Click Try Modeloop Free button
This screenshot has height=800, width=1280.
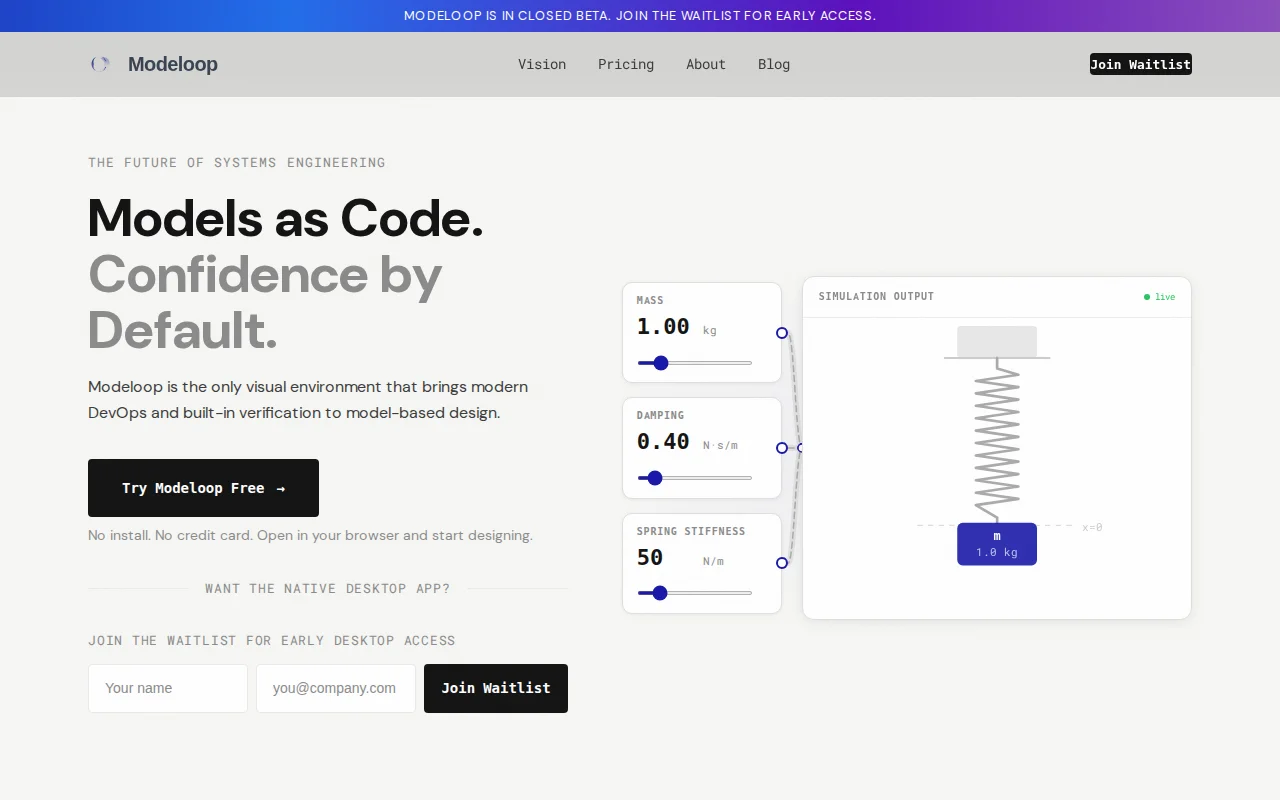203,488
